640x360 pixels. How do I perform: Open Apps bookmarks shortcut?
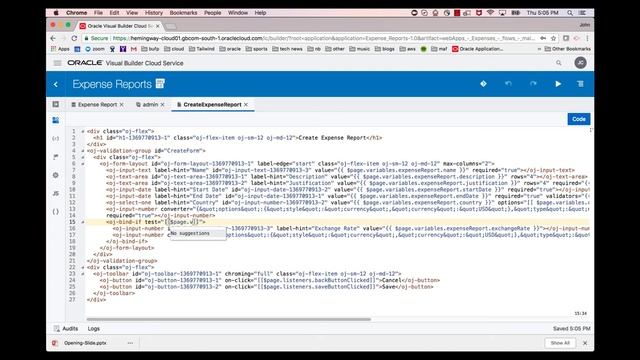60,49
